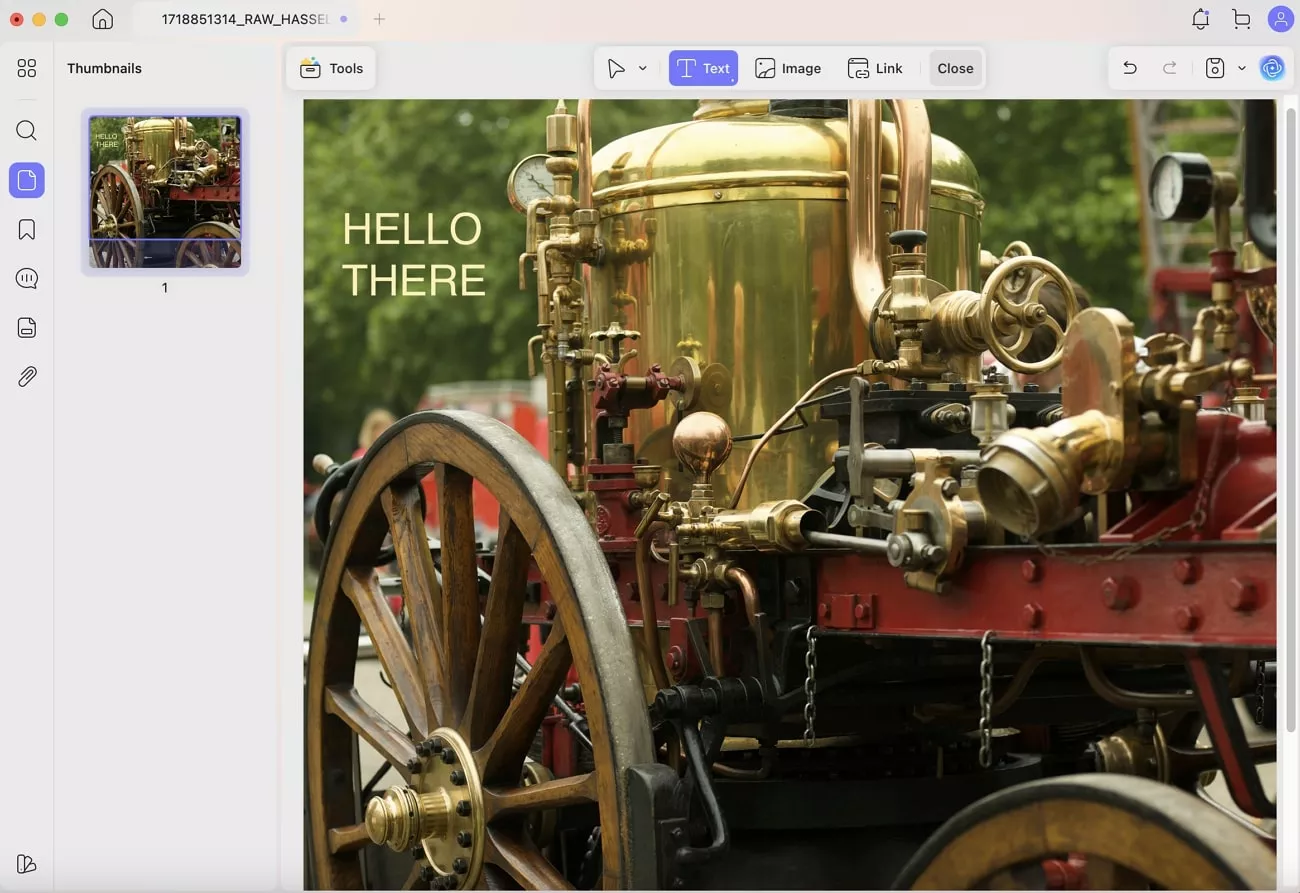Select the page 1 thumbnail
The image size is (1300, 893).
[x=165, y=192]
